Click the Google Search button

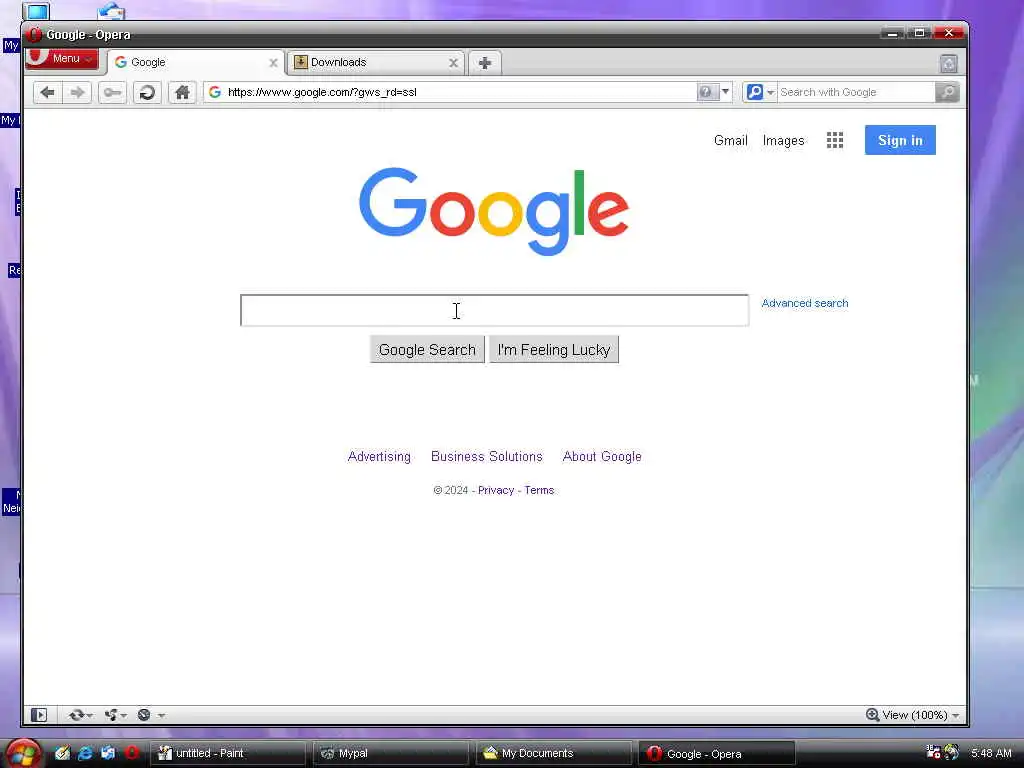pos(427,349)
